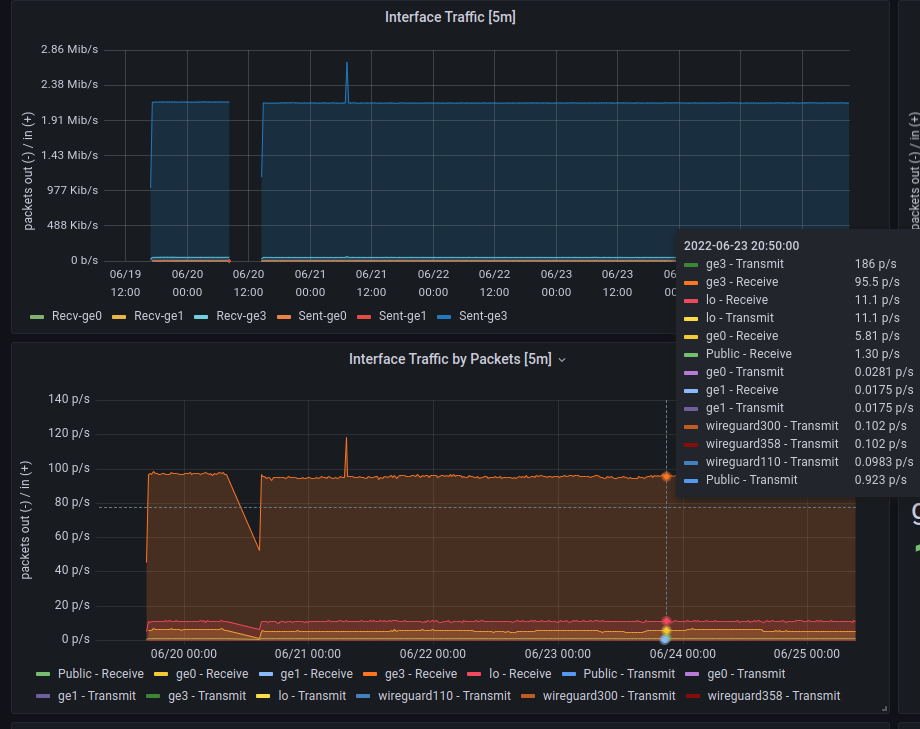
Task: Open the Interface Traffic by Packets panel dropdown chevron
Action: (562, 360)
